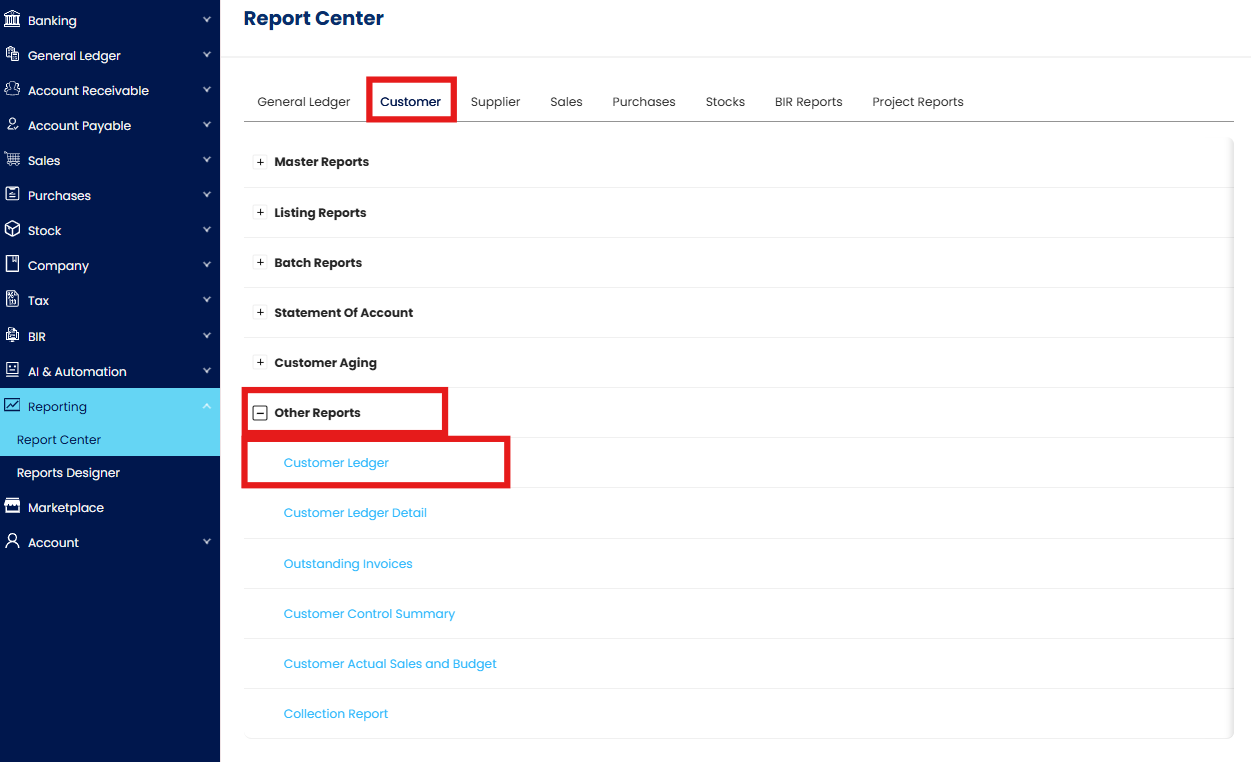This screenshot has height=762, width=1251.
Task: Switch to the General Ledger tab
Action: click(x=304, y=102)
